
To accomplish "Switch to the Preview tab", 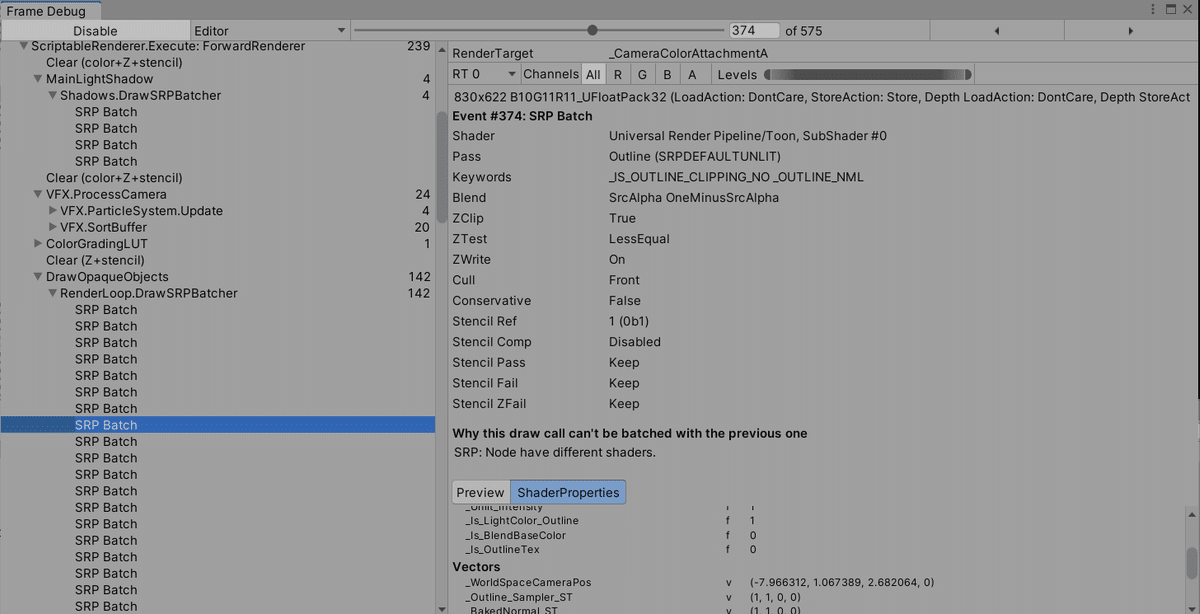I will [481, 492].
